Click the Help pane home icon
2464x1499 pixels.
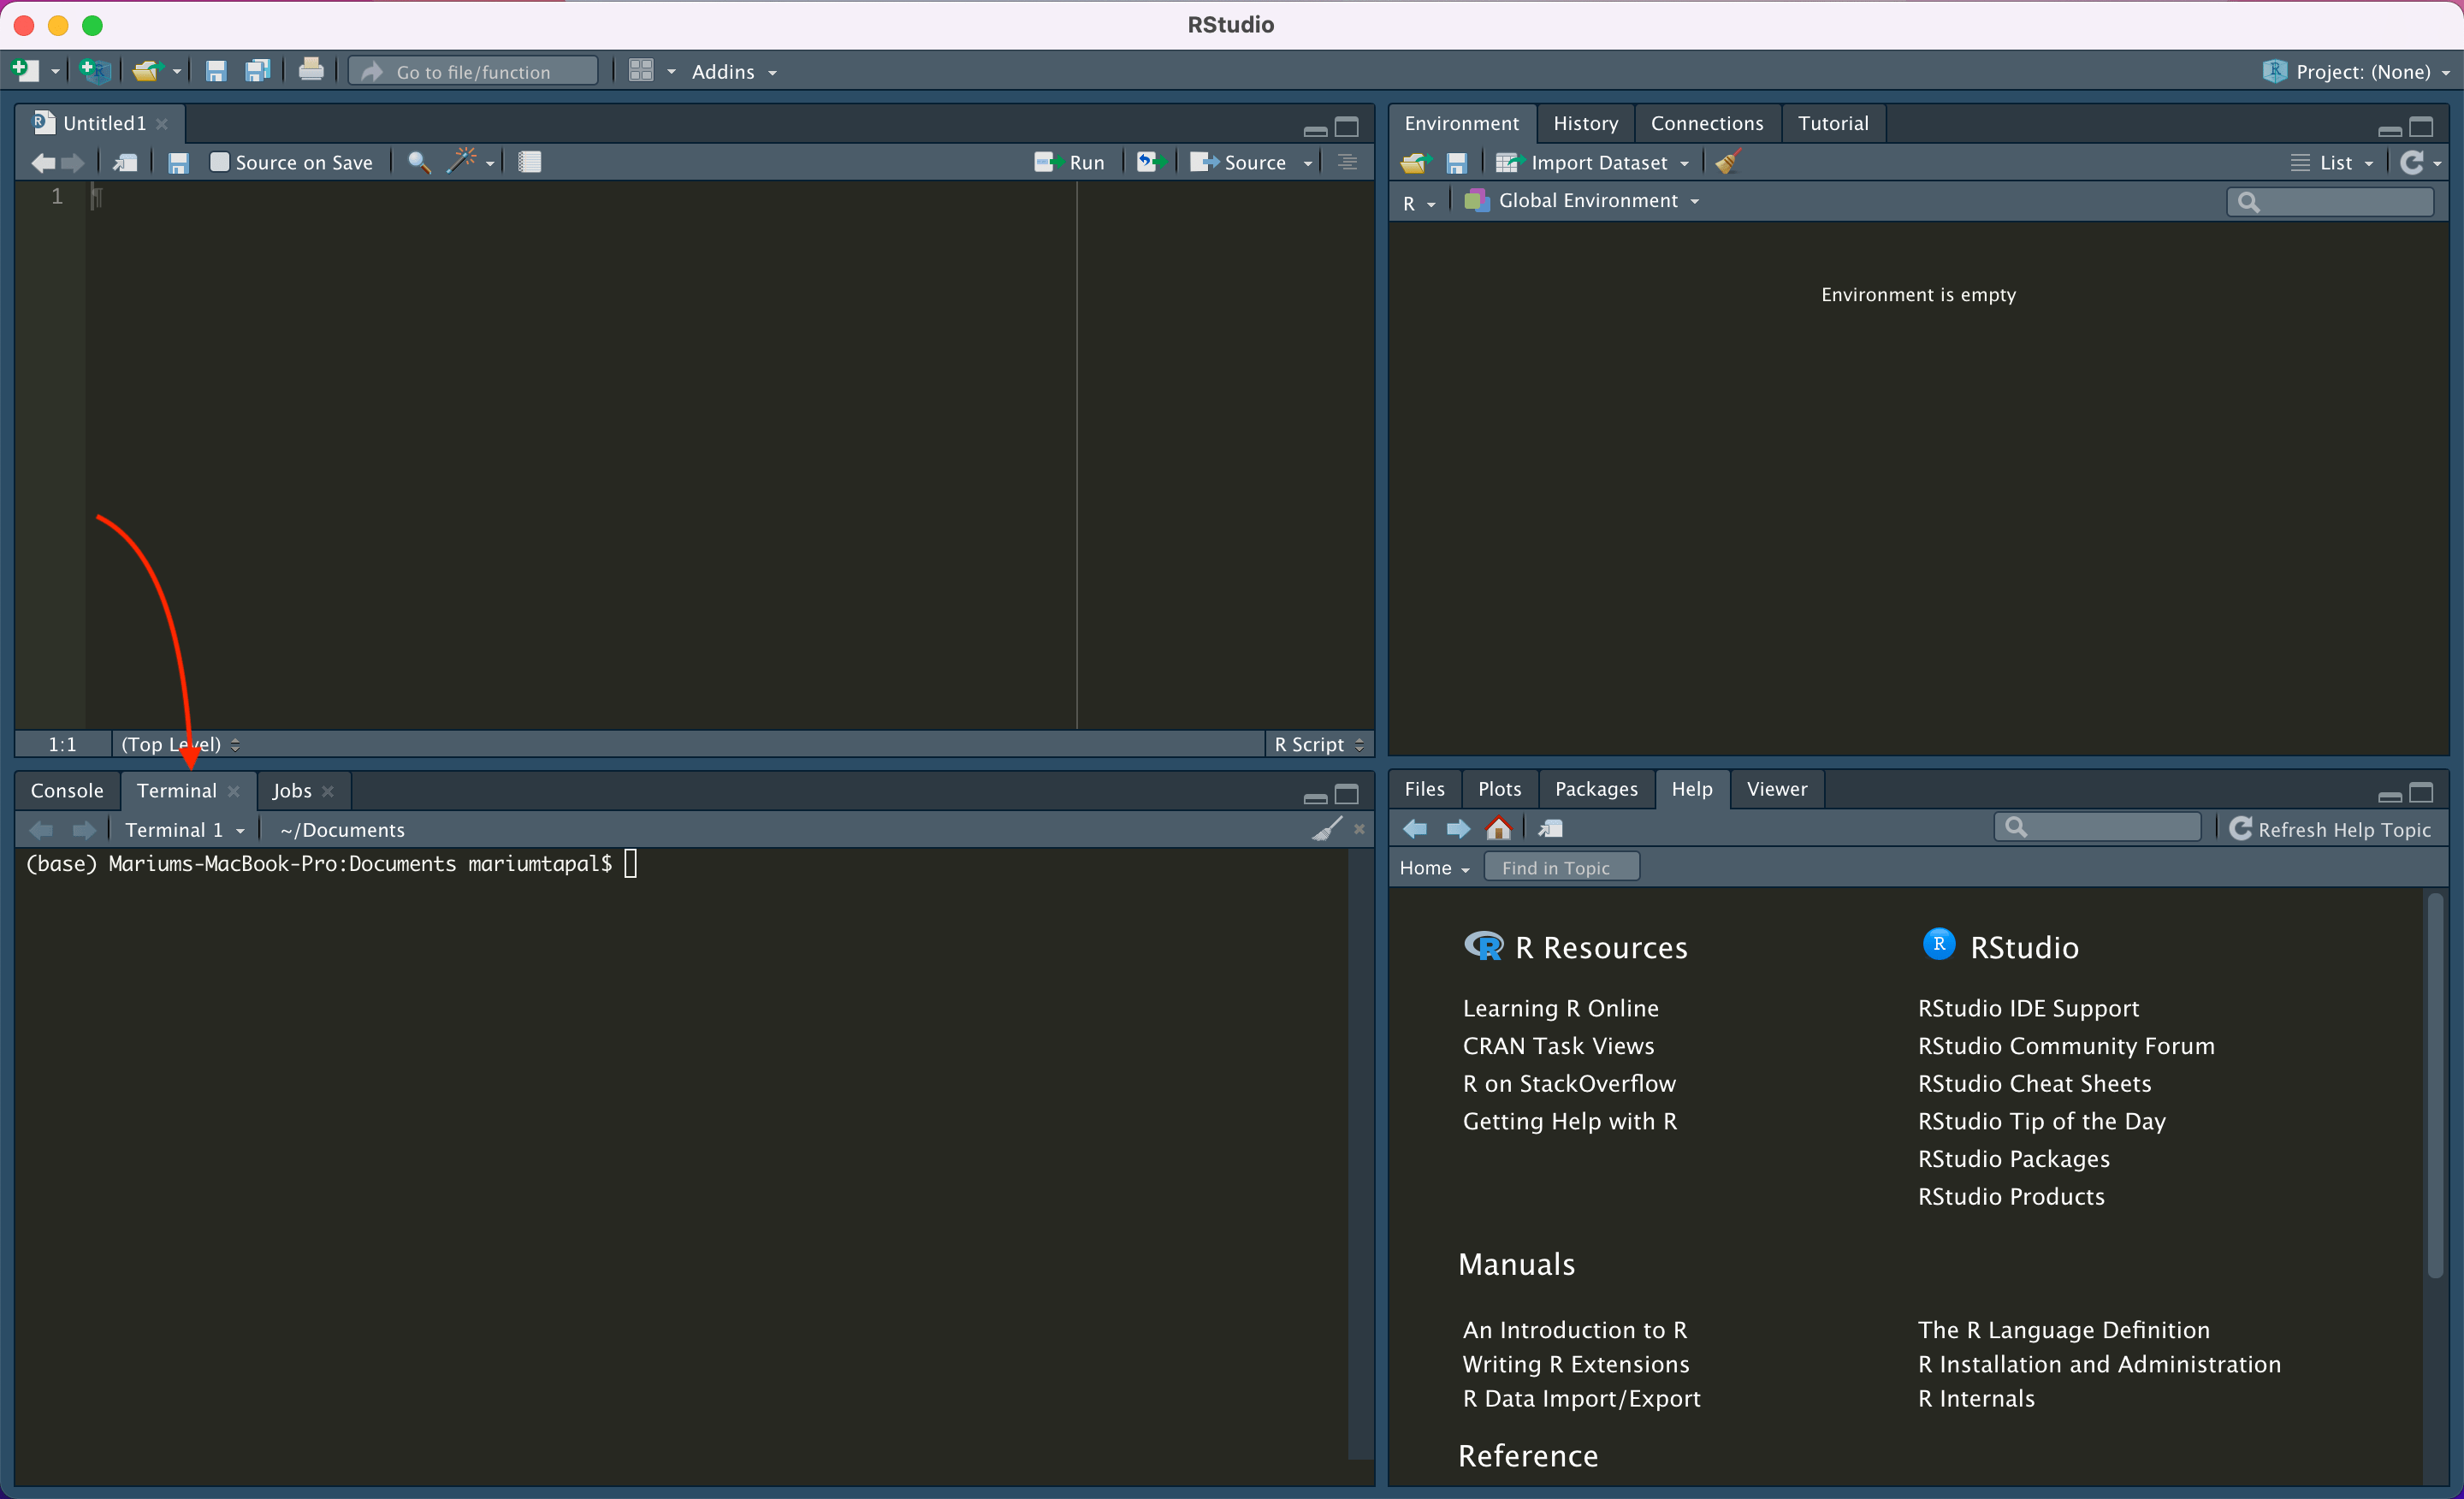[x=1499, y=829]
